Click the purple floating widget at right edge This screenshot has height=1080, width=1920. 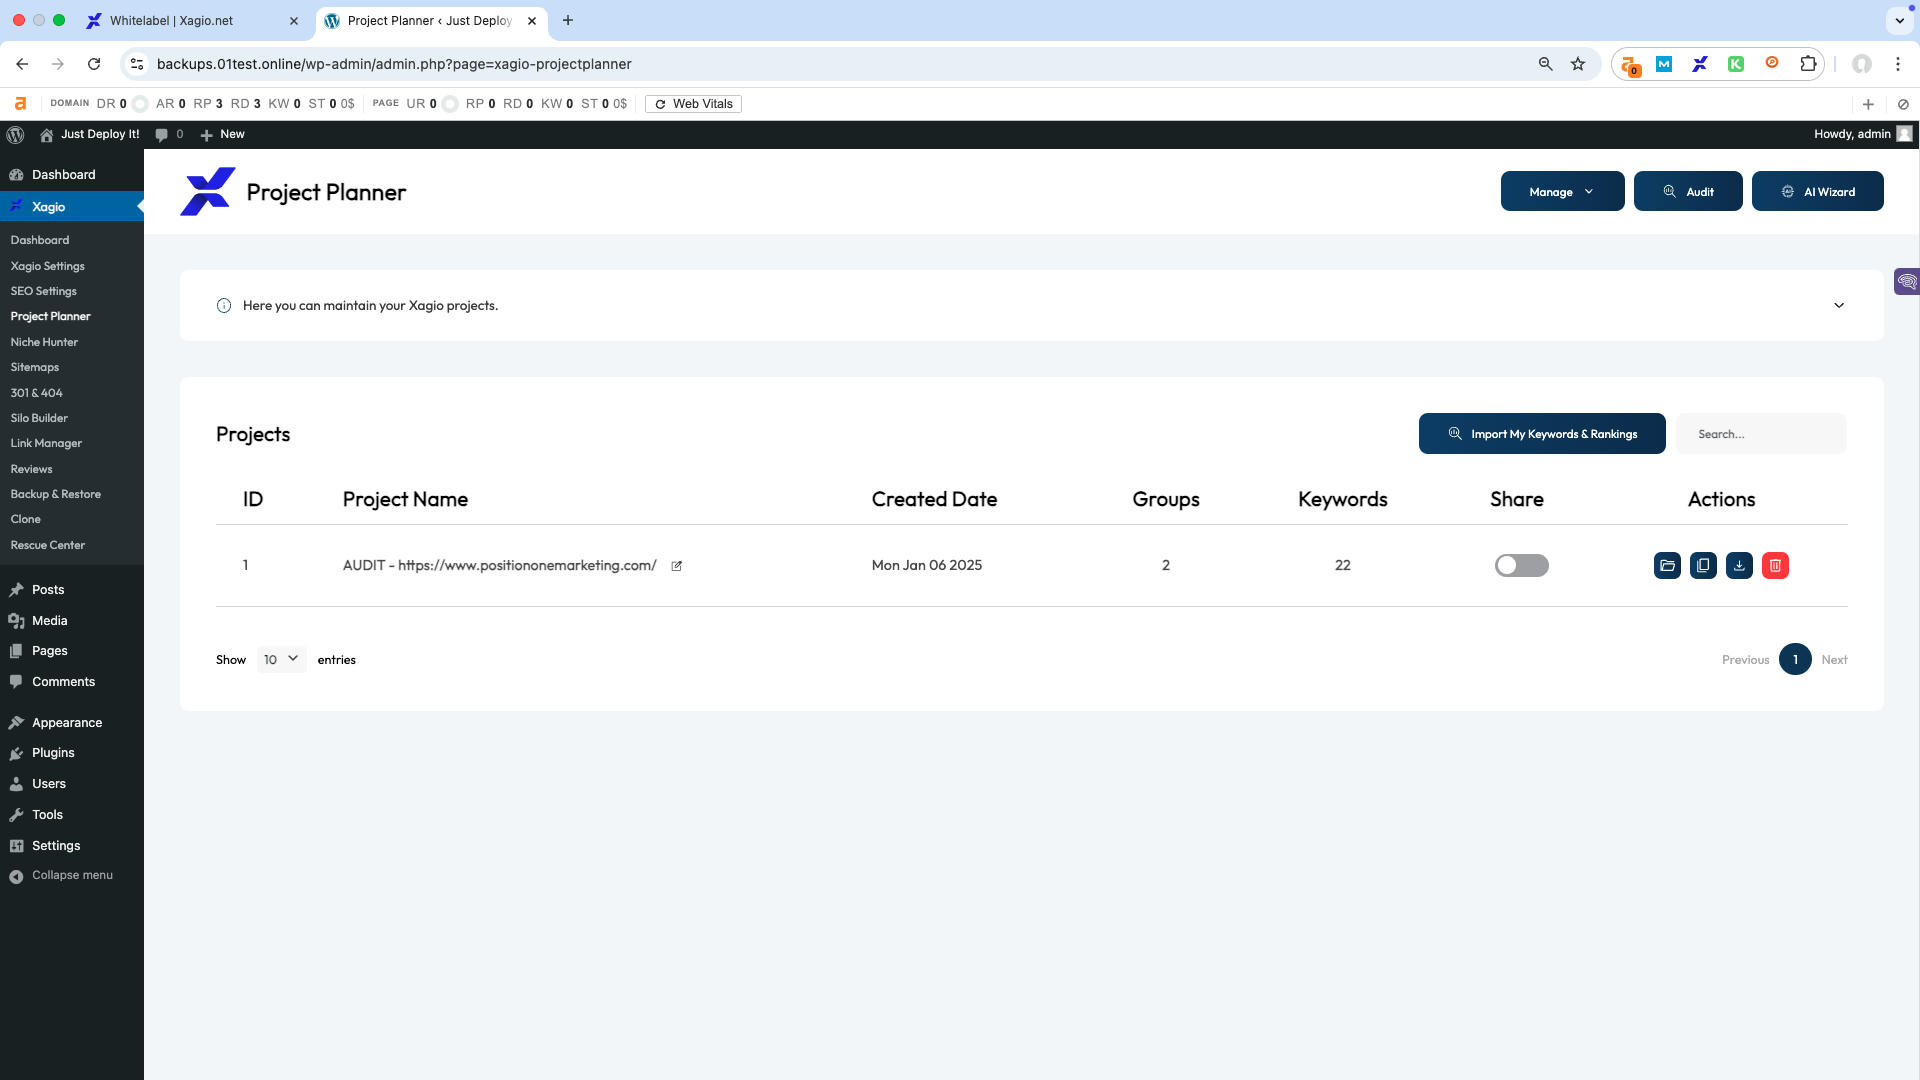[1907, 281]
